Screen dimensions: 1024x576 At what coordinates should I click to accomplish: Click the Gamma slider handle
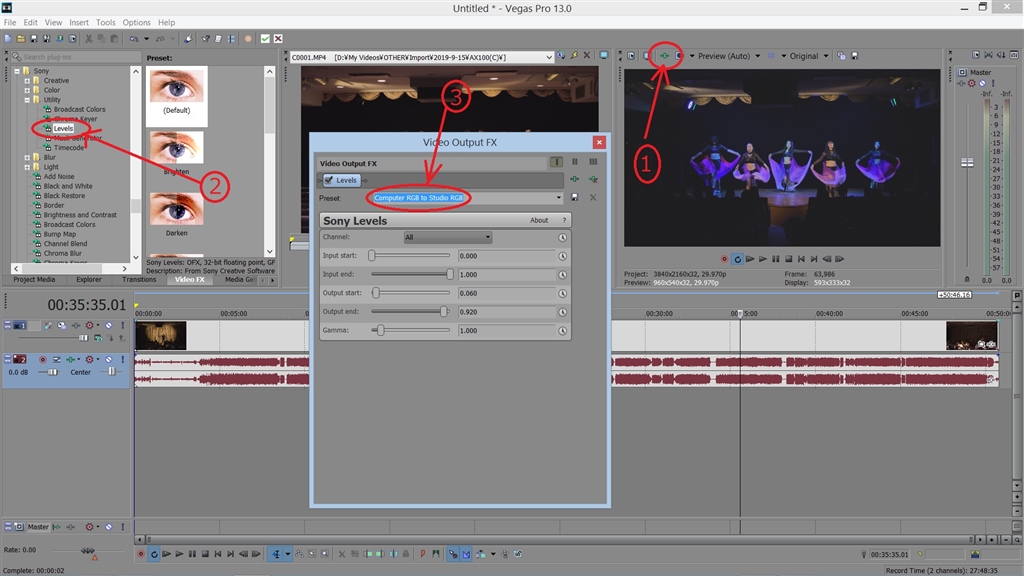(x=381, y=330)
